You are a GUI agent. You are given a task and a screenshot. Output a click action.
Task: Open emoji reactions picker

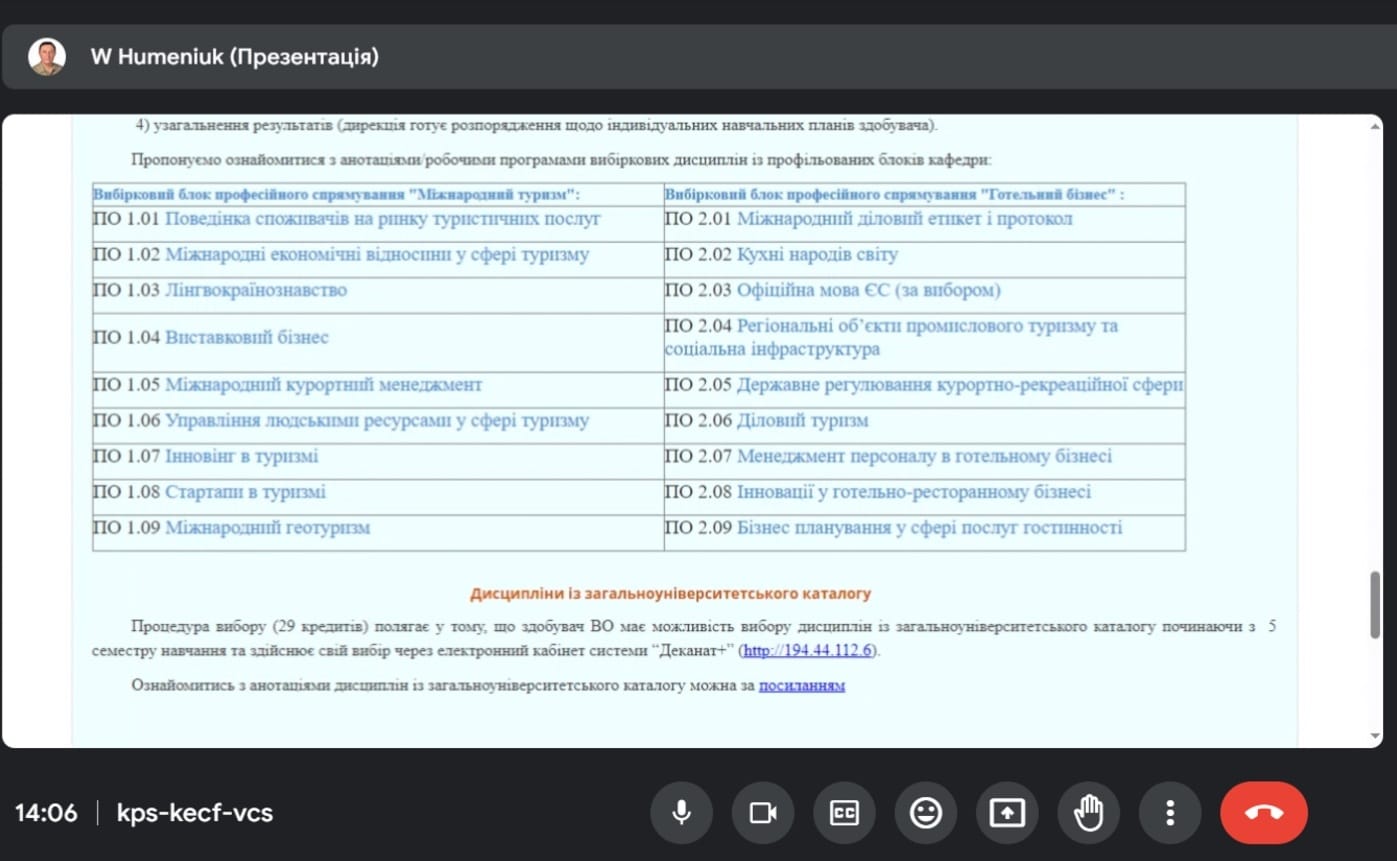(x=926, y=813)
